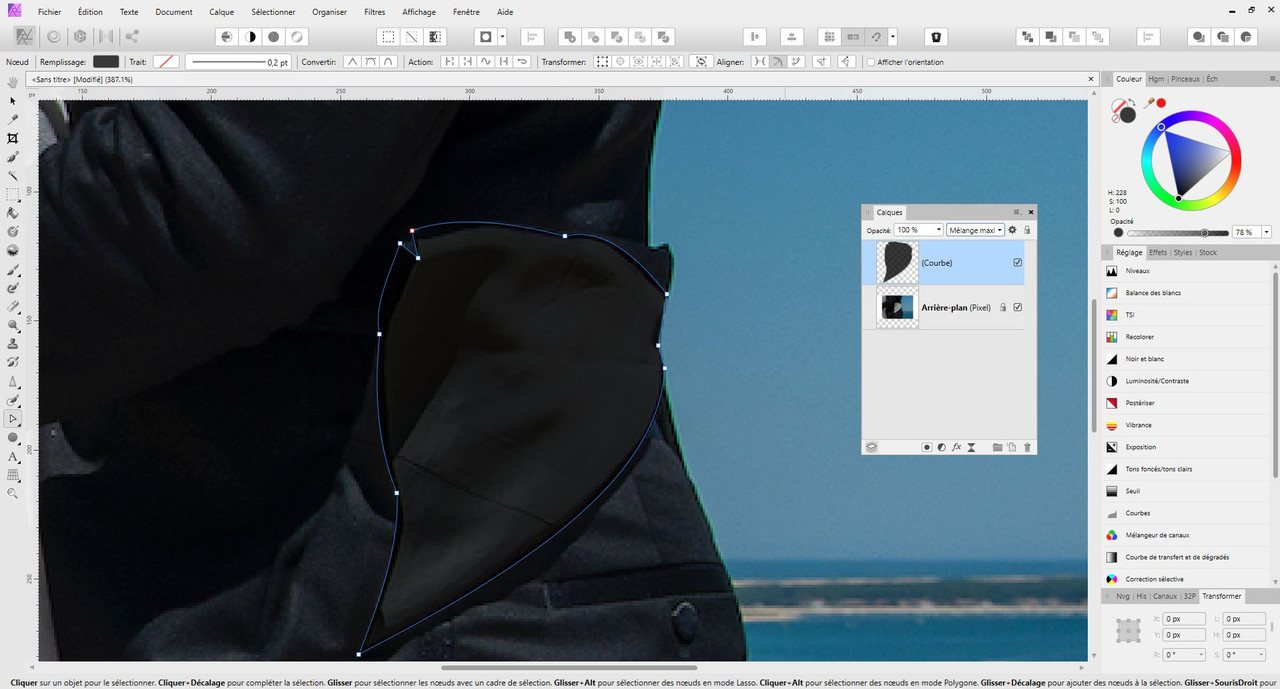Click the deselect marquee icon
Viewport: 1280px width, 689px height.
click(x=412, y=36)
